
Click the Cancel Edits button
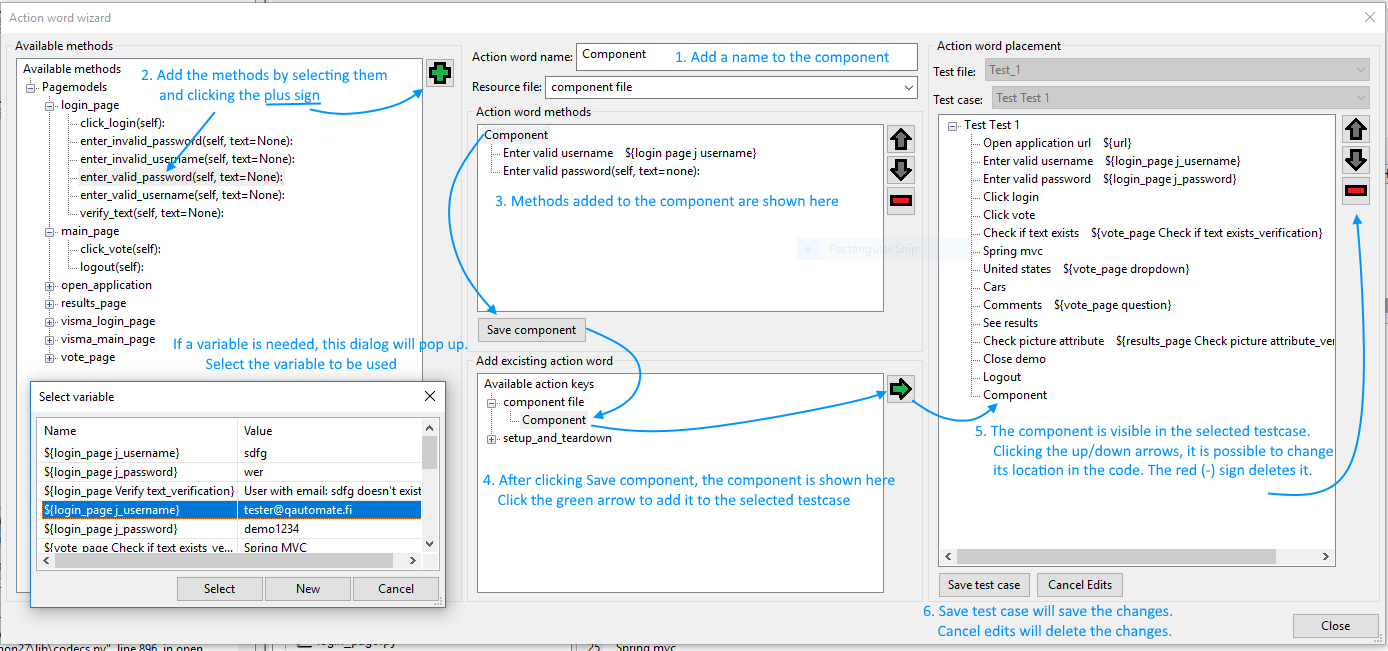coord(1079,584)
